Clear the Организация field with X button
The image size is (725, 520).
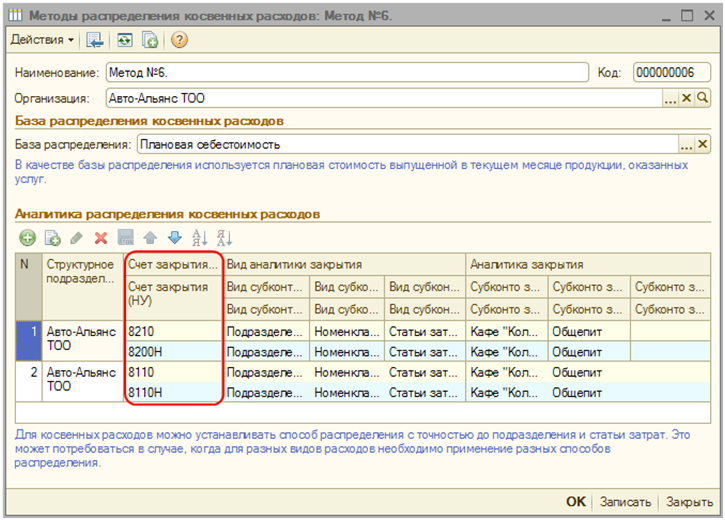click(687, 98)
